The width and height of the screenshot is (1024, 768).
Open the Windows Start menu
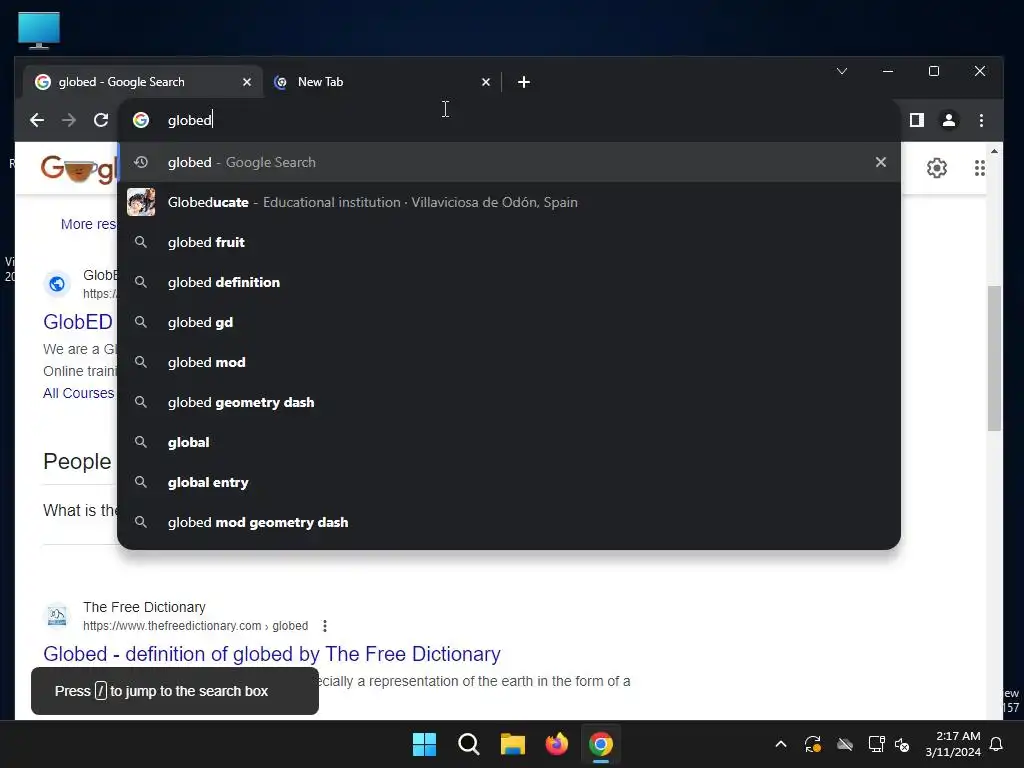(x=424, y=744)
